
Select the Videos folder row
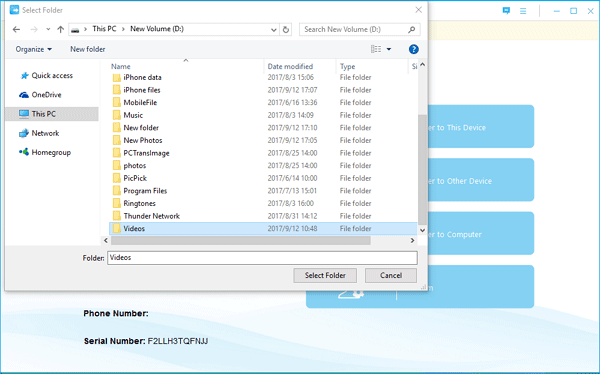[263, 229]
